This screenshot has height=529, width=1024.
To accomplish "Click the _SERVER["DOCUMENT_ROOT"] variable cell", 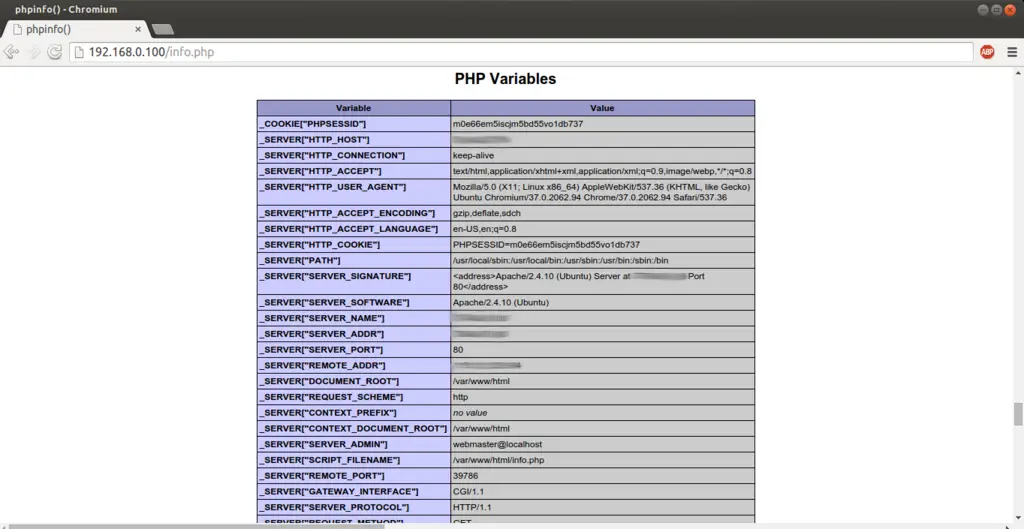I will (x=329, y=381).
